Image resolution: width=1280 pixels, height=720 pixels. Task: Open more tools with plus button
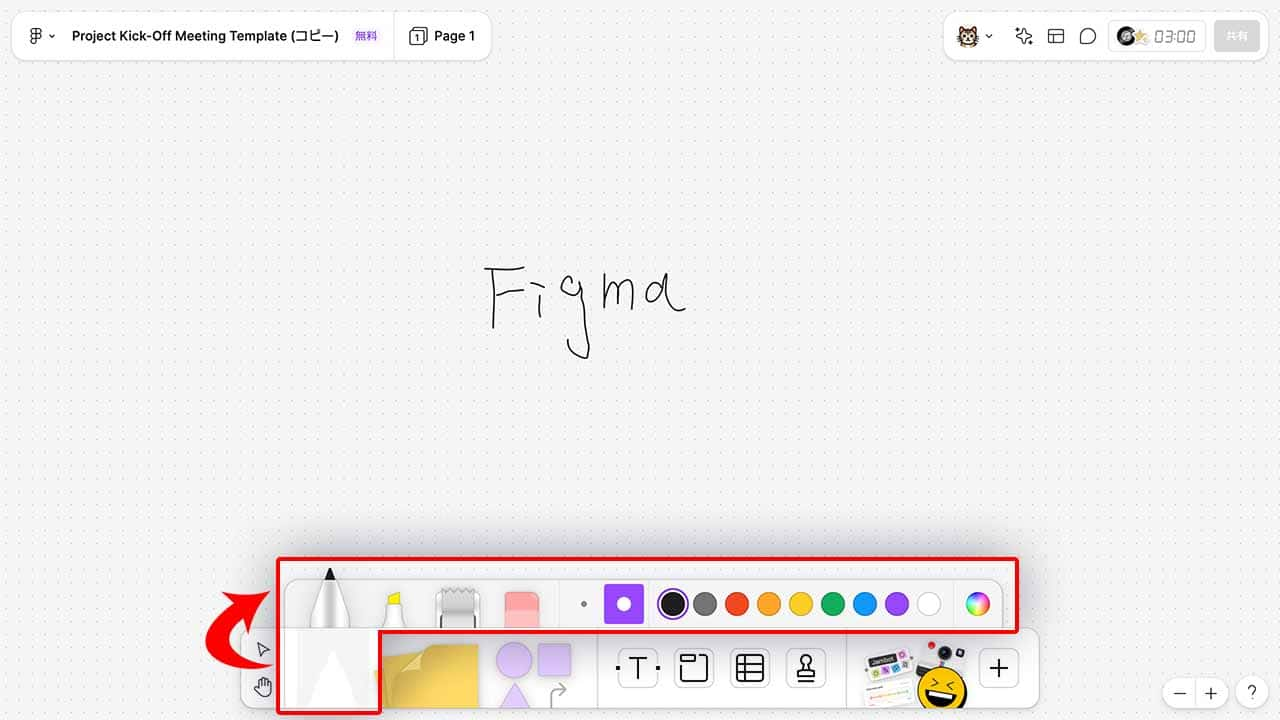click(999, 668)
